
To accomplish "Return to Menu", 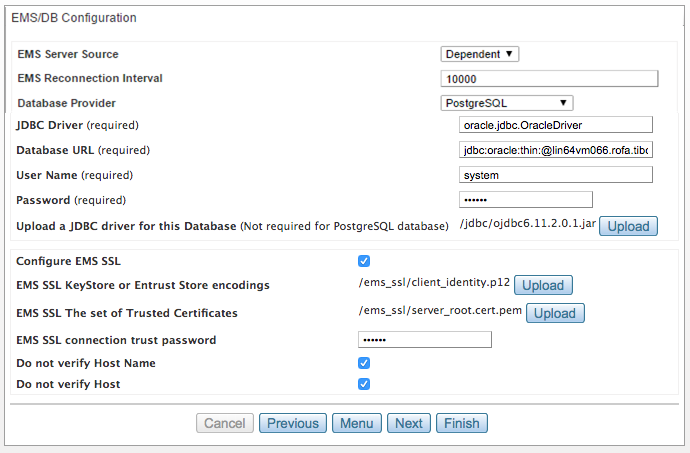I will [356, 423].
